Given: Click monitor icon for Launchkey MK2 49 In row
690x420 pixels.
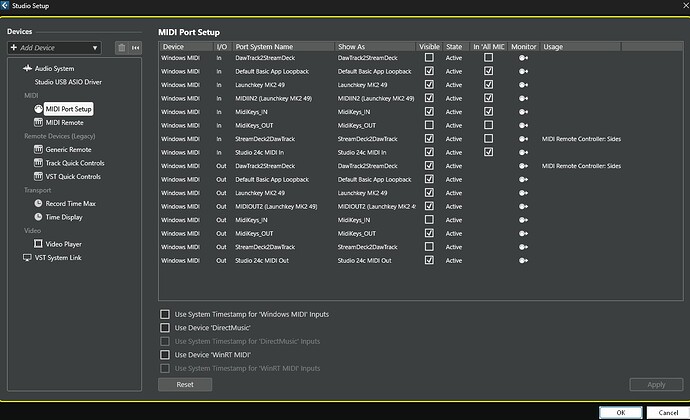Looking at the screenshot, I should click(x=523, y=85).
